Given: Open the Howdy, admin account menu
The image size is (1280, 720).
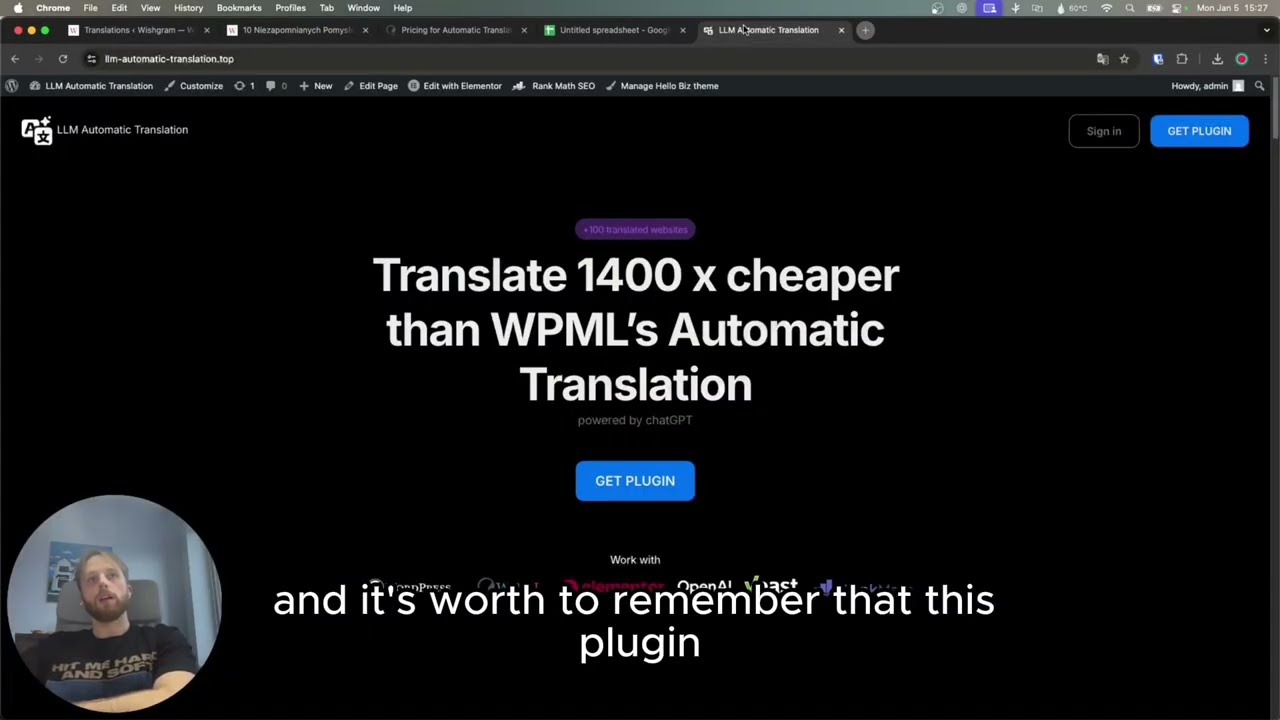Looking at the screenshot, I should coord(1207,86).
